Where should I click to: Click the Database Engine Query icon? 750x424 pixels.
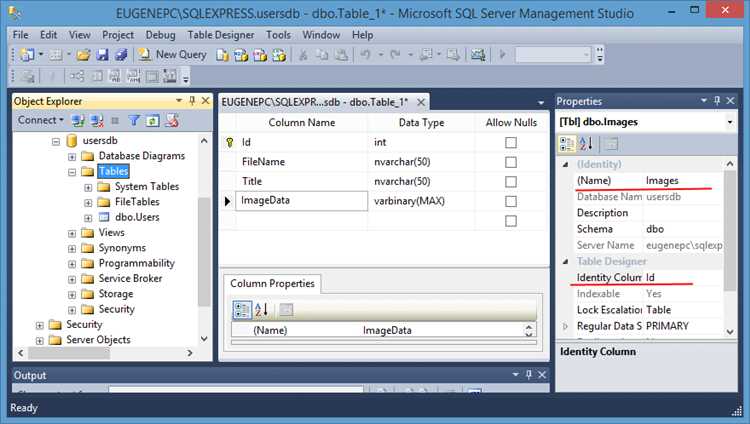222,55
